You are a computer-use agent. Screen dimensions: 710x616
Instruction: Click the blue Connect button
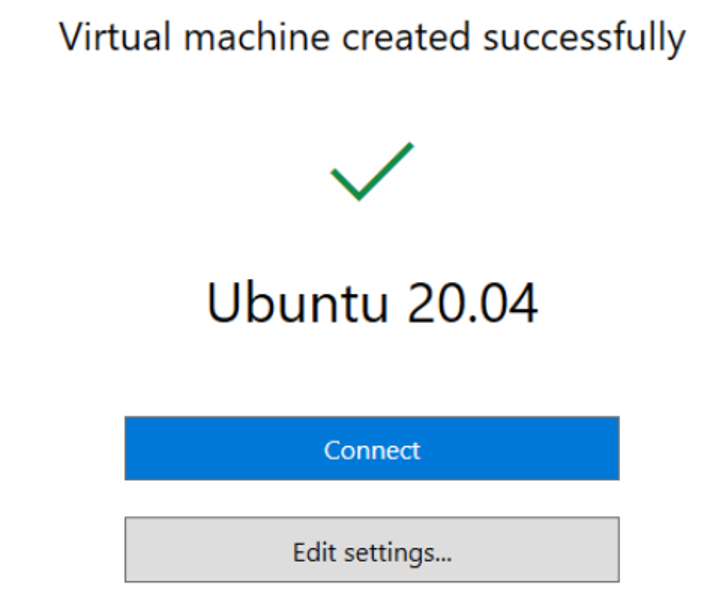click(x=372, y=449)
